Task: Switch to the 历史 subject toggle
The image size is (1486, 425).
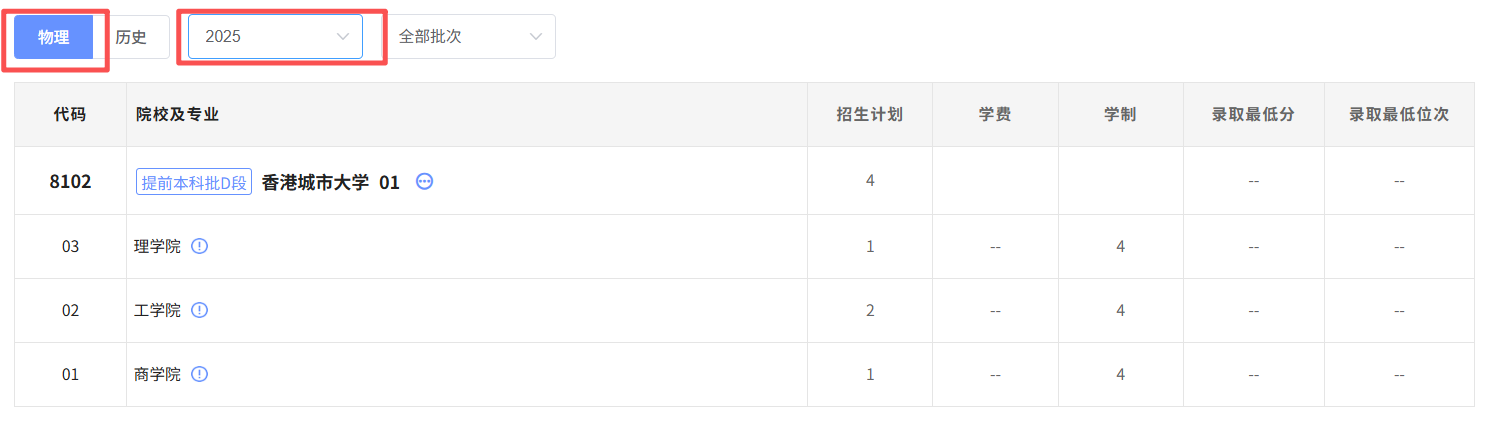Action: pyautogui.click(x=131, y=37)
